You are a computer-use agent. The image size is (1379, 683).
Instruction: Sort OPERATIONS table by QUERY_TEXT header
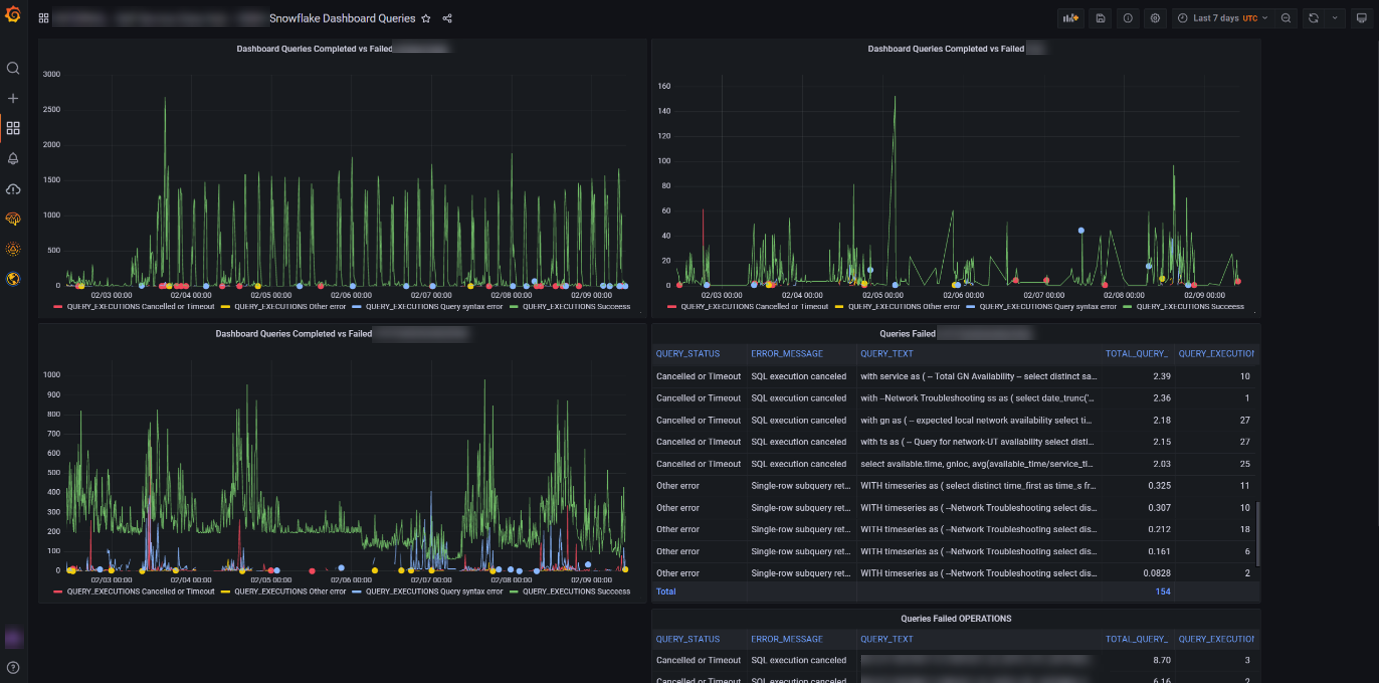point(886,639)
